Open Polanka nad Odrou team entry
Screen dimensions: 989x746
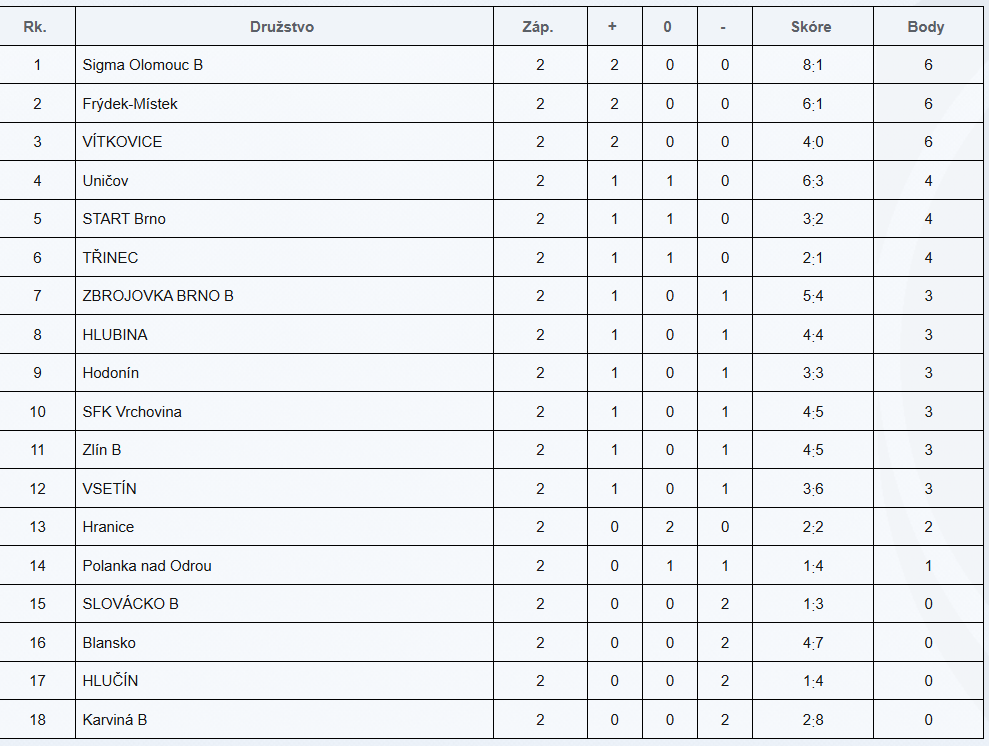[147, 566]
